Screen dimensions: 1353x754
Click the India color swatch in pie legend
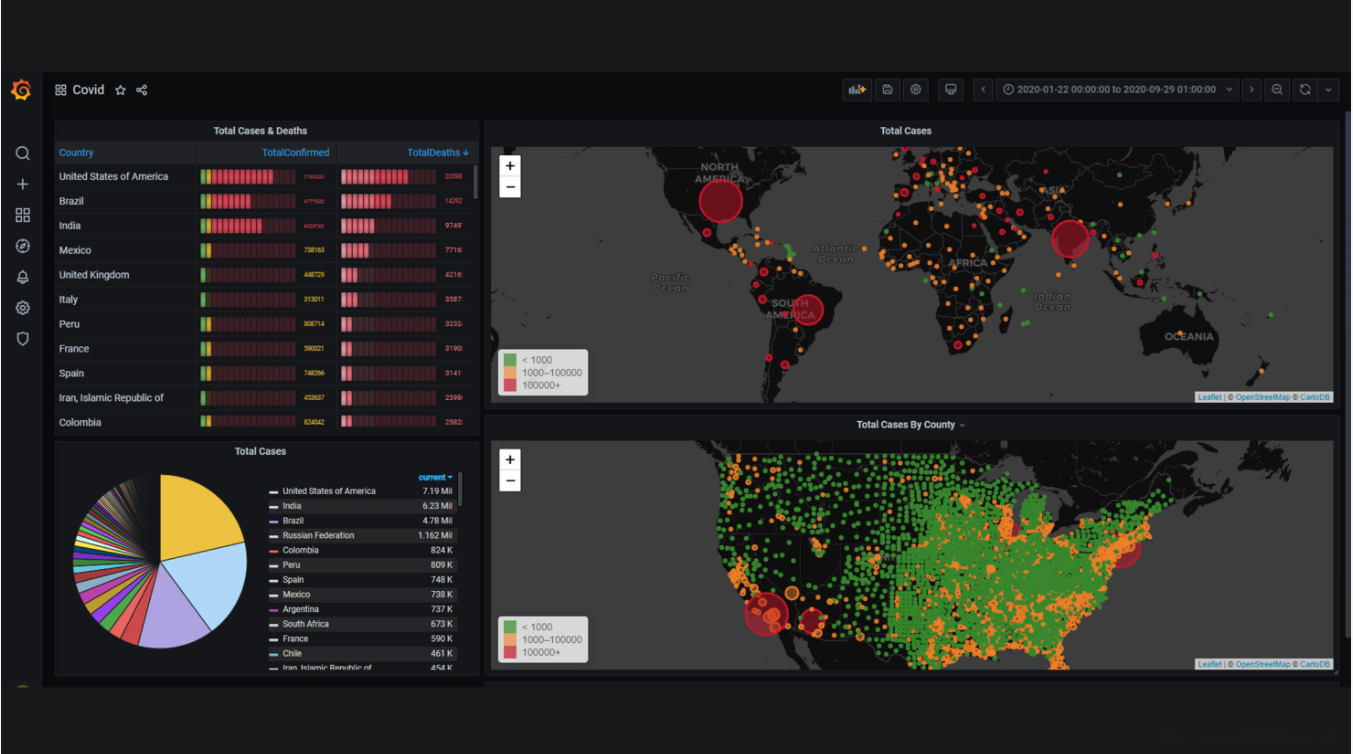click(273, 507)
